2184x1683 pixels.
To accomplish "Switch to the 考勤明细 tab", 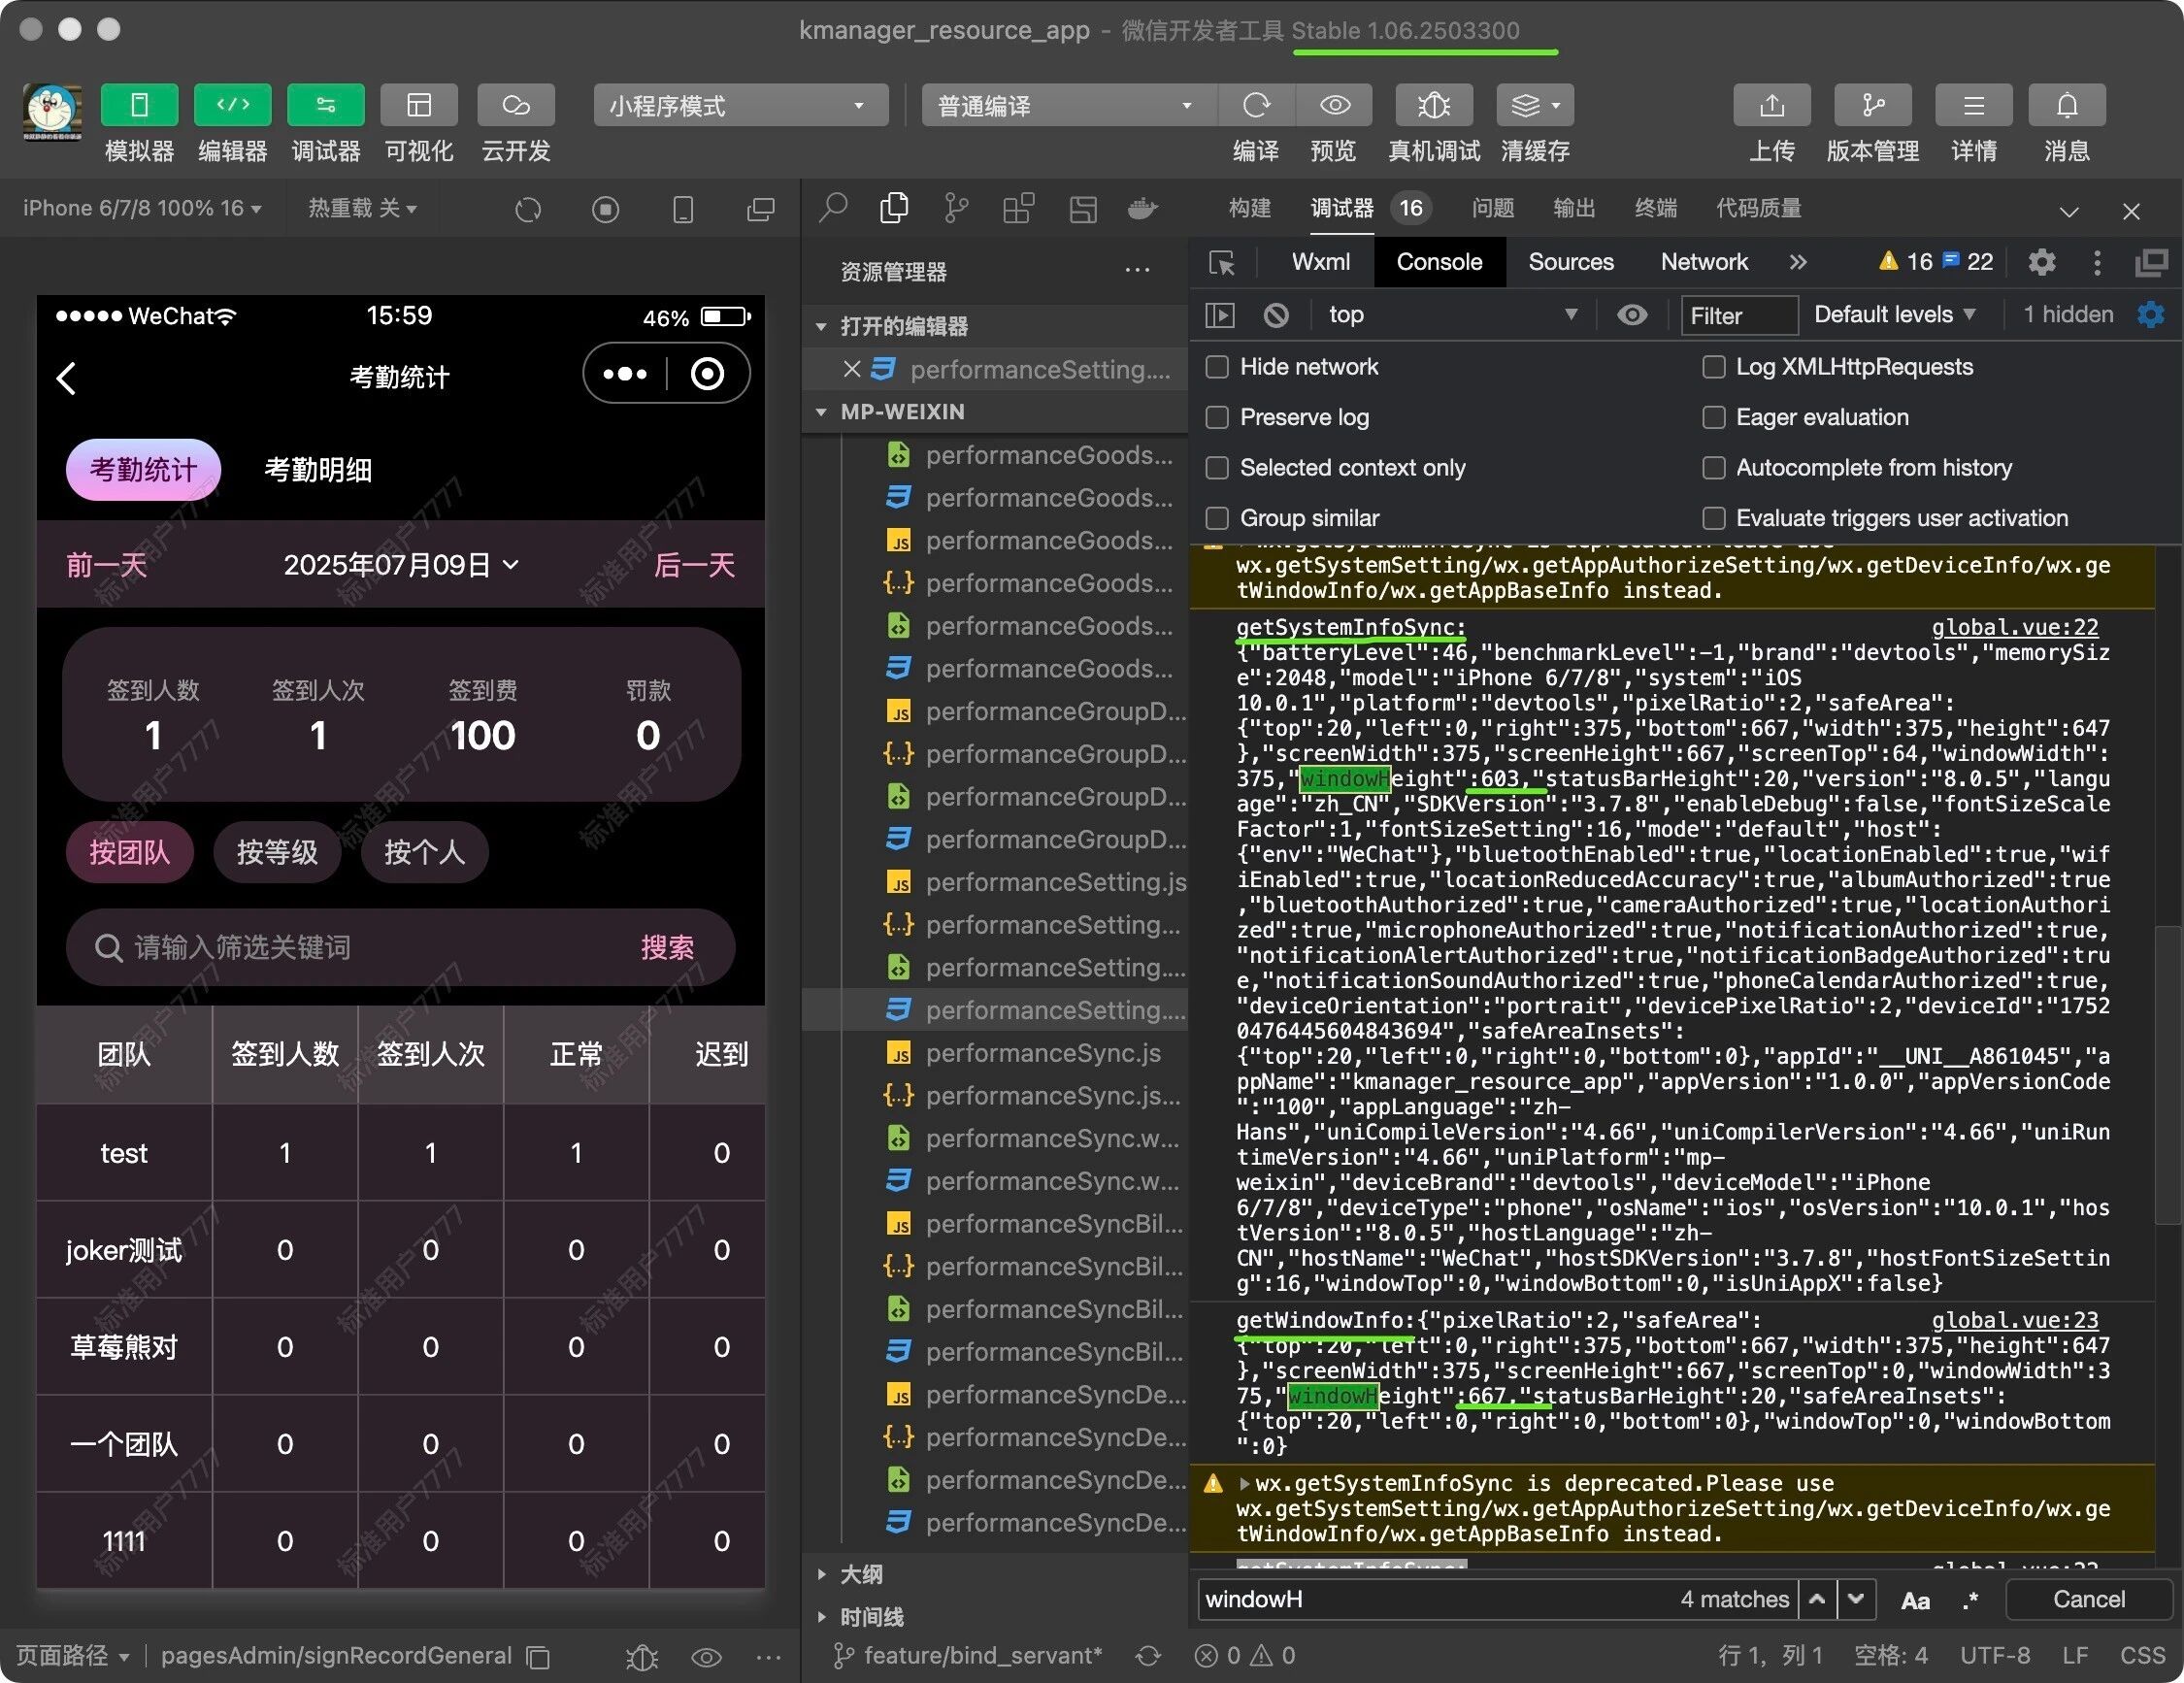I will click(318, 470).
